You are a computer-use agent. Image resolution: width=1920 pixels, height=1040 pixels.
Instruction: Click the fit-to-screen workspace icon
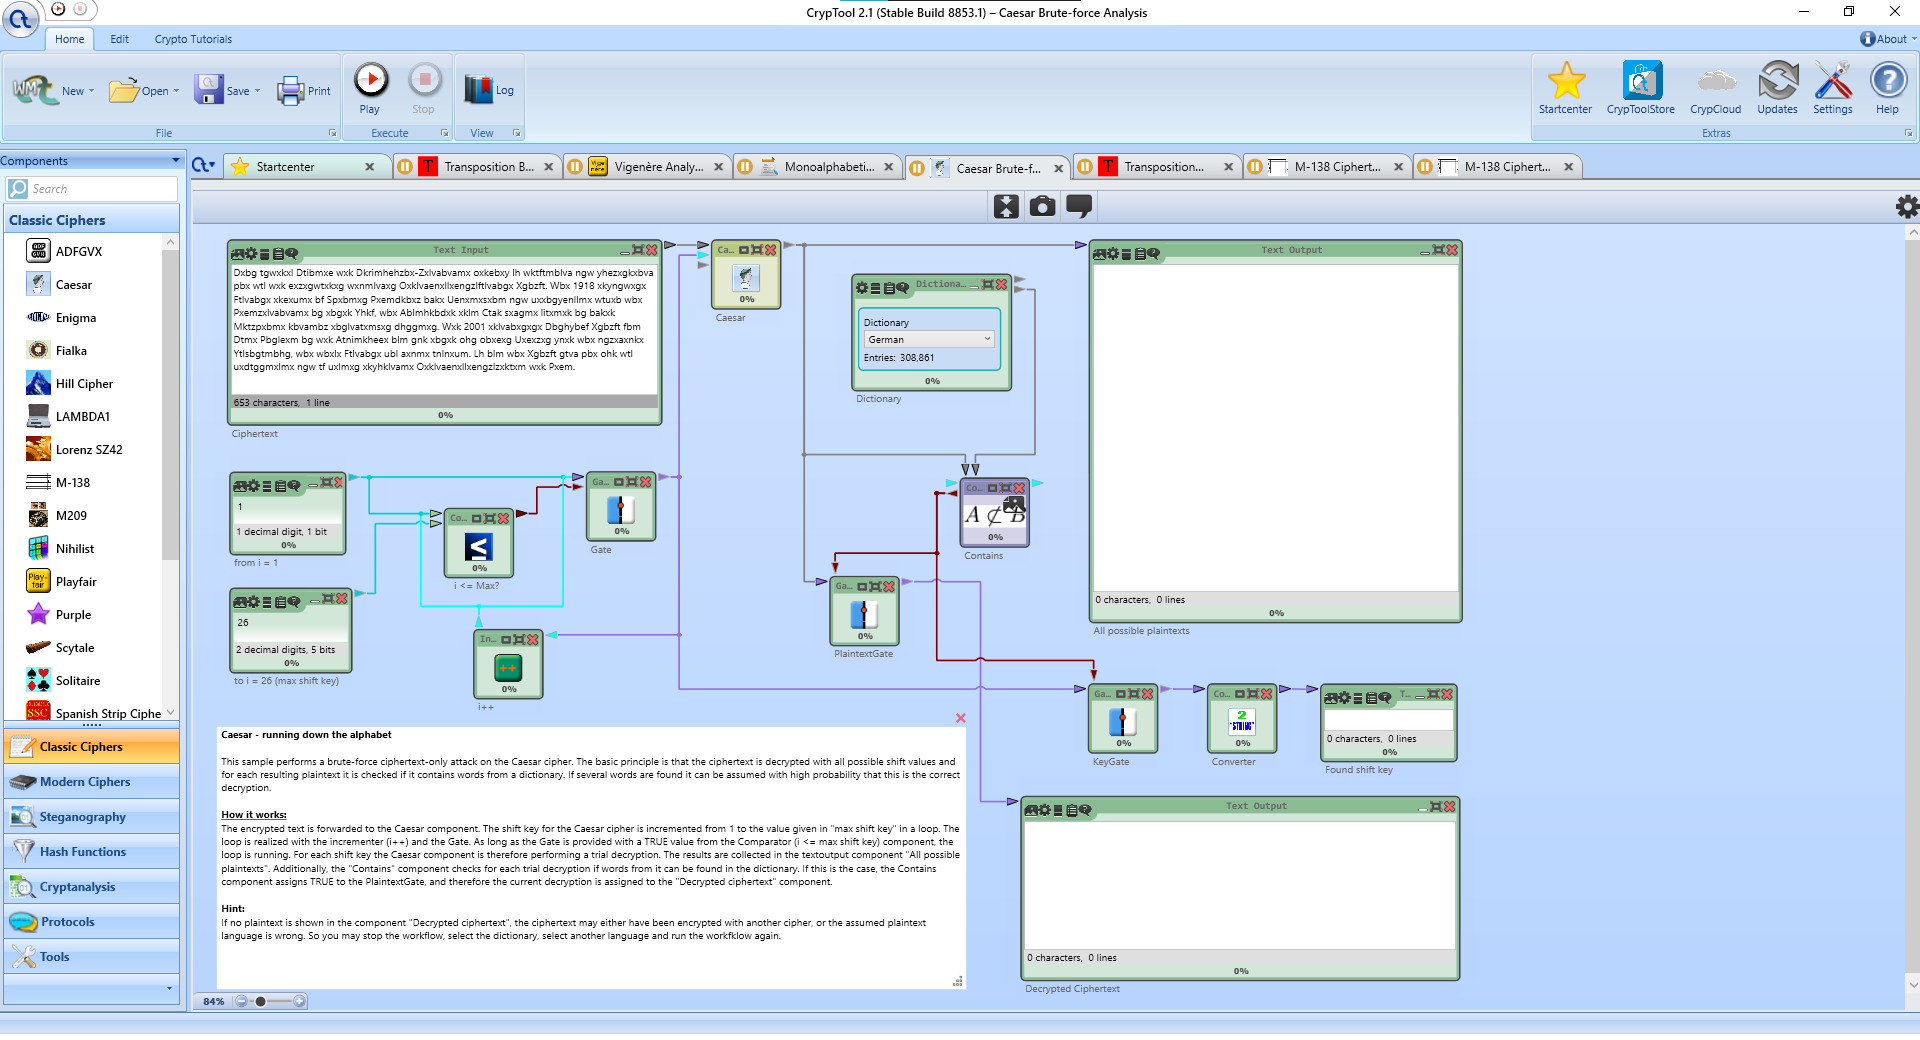[x=1006, y=206]
